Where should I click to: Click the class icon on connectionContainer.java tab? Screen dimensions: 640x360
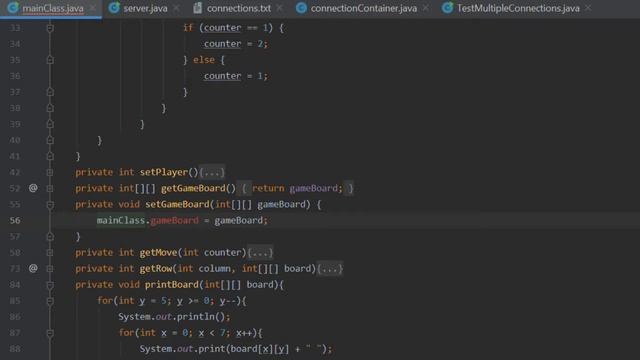(301, 7)
